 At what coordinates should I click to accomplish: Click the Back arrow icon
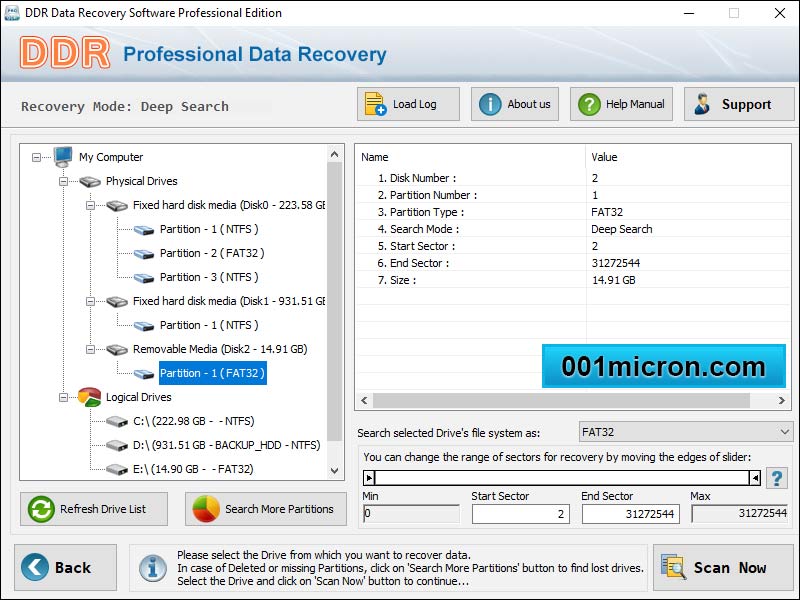pos(36,567)
